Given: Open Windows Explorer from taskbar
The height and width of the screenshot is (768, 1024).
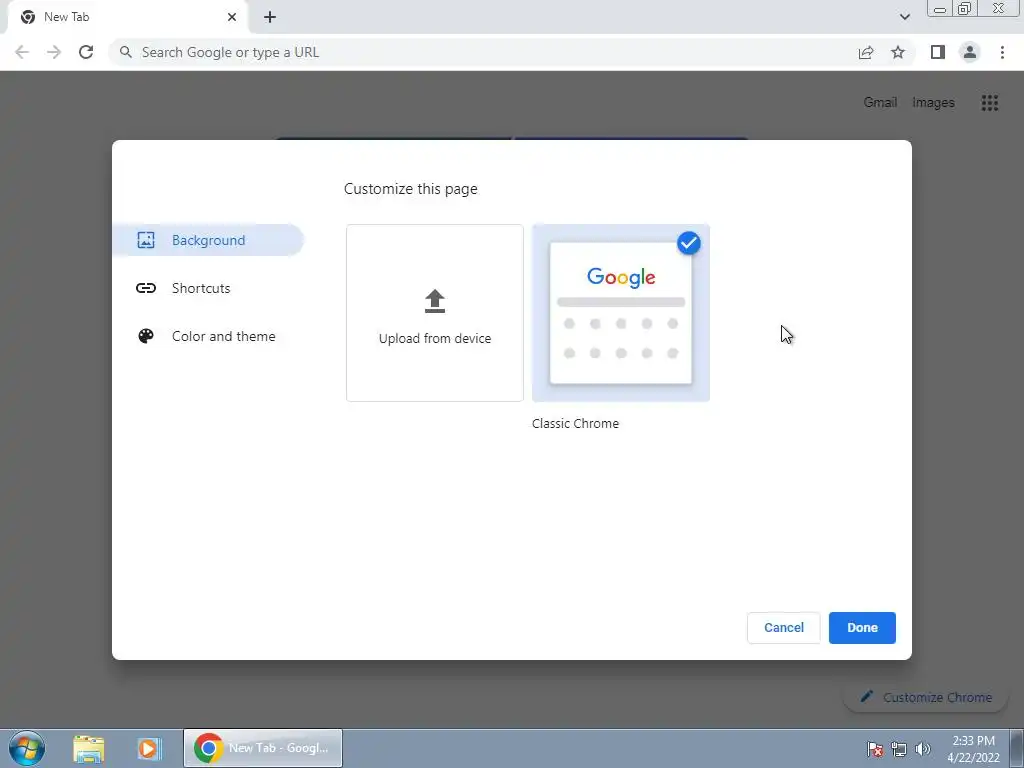Looking at the screenshot, I should click(x=89, y=748).
